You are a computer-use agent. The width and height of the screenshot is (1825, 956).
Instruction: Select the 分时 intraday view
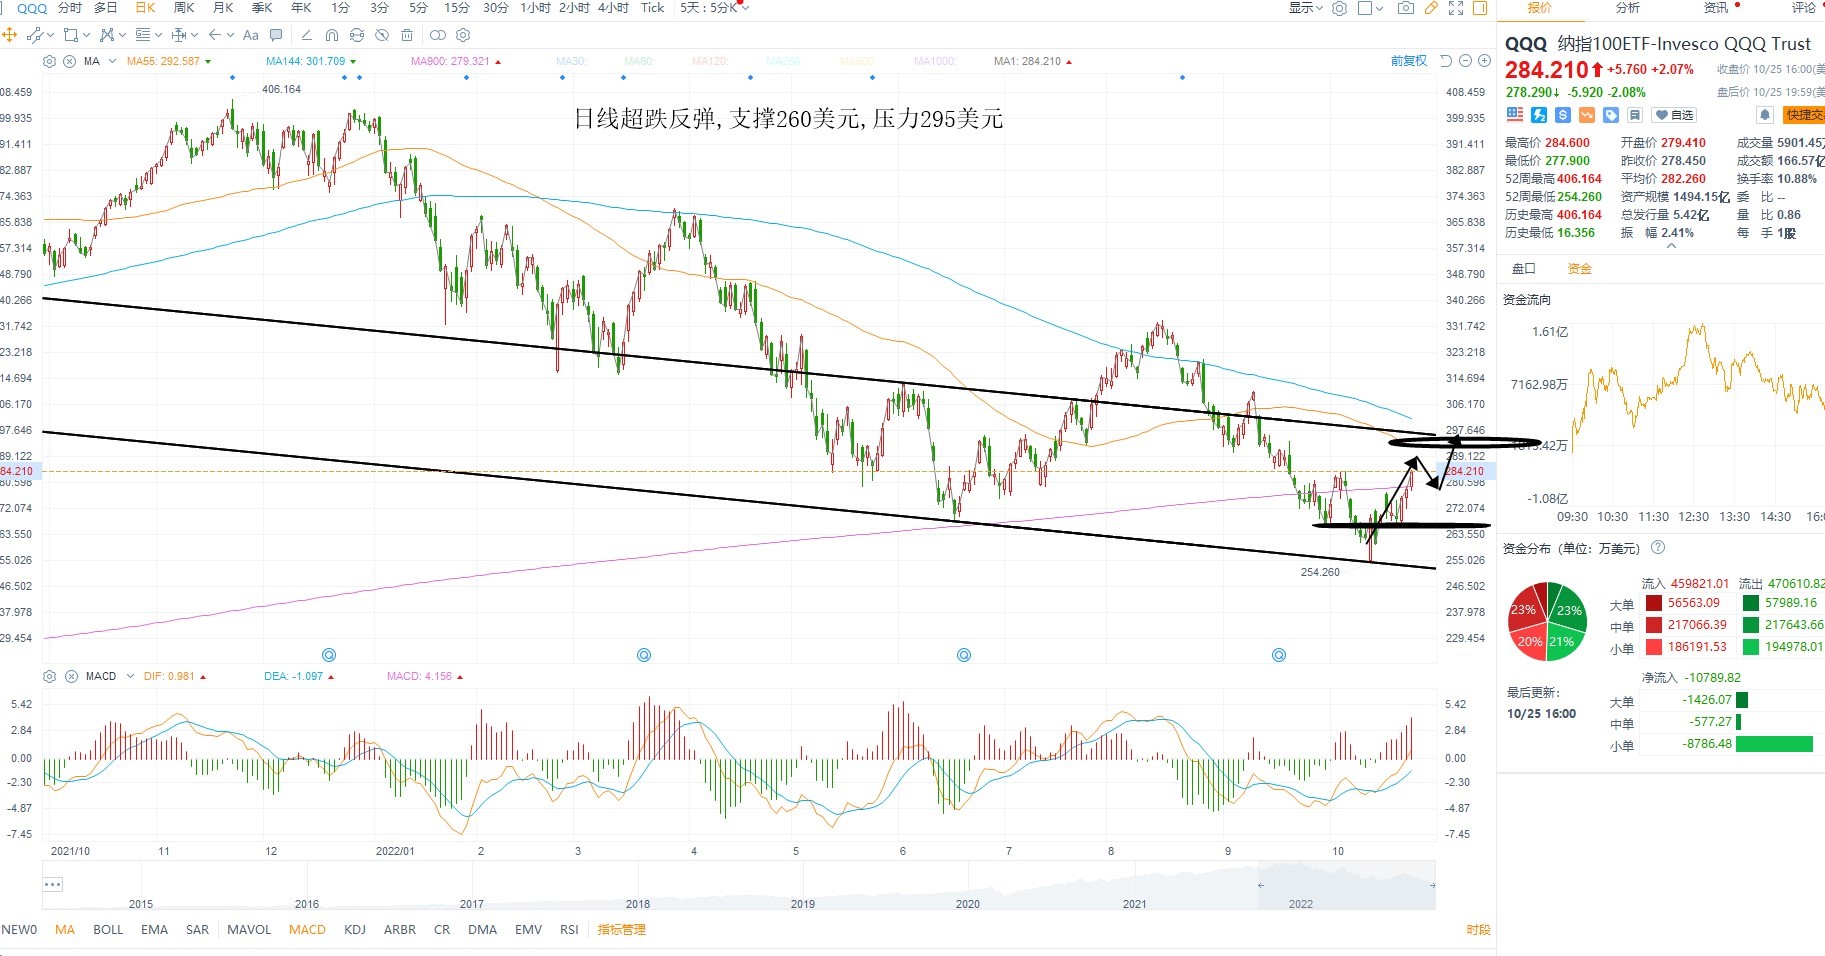point(69,8)
